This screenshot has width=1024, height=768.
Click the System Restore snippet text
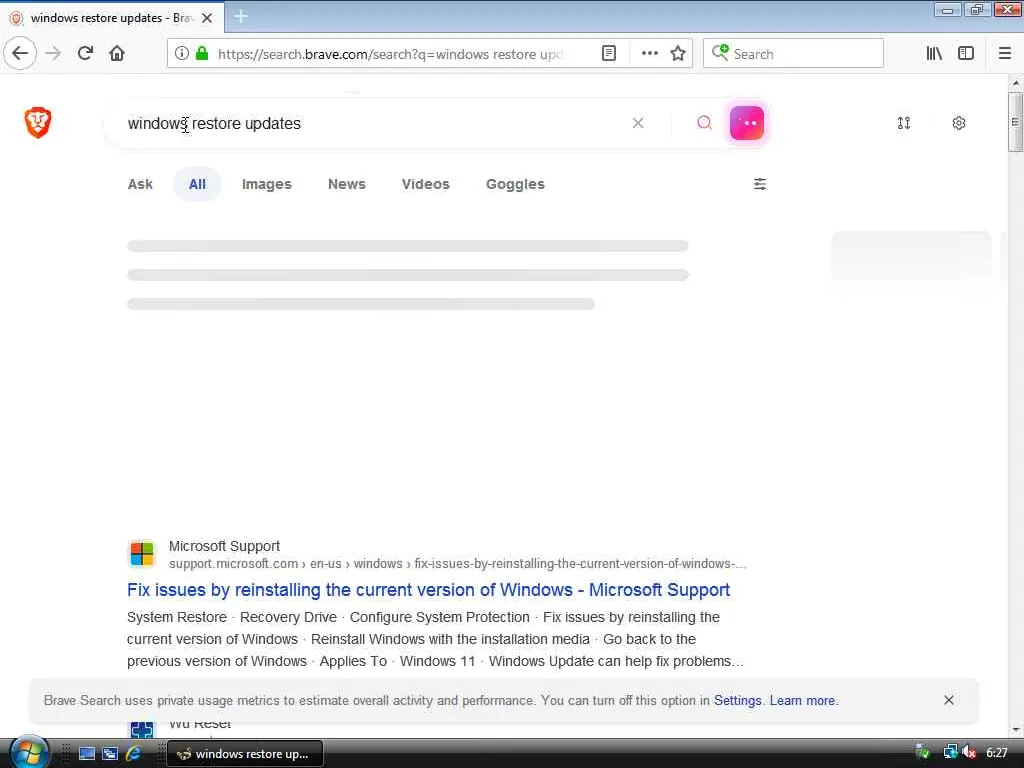(176, 617)
